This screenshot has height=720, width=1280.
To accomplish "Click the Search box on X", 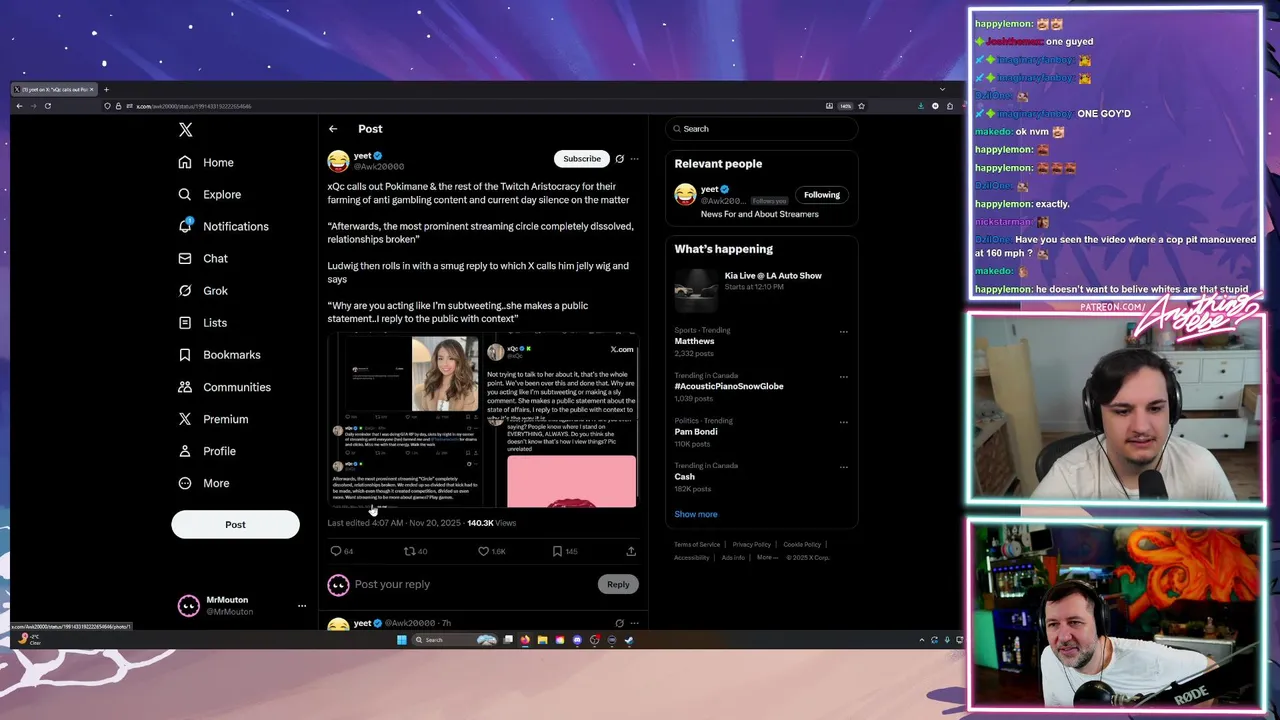I will (762, 129).
